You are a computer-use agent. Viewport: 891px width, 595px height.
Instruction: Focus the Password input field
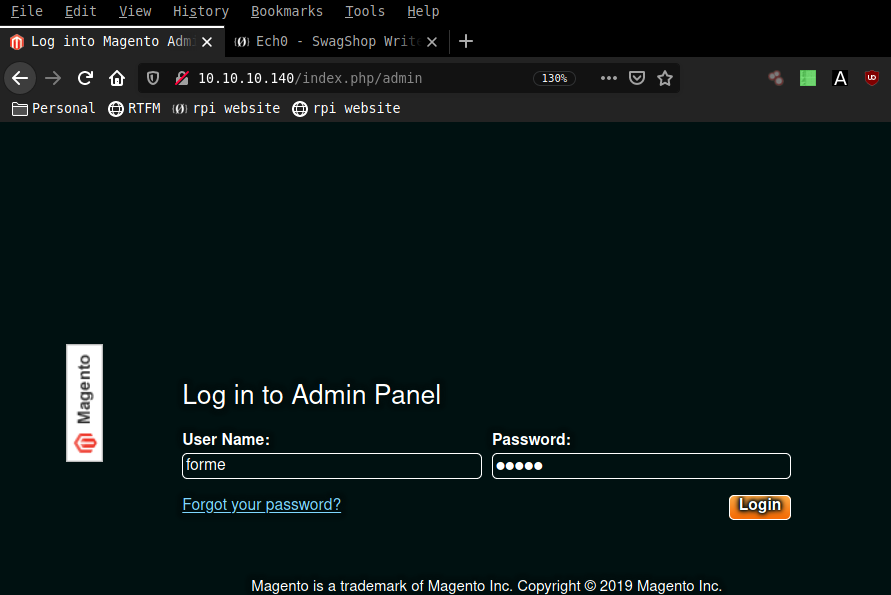coord(641,466)
